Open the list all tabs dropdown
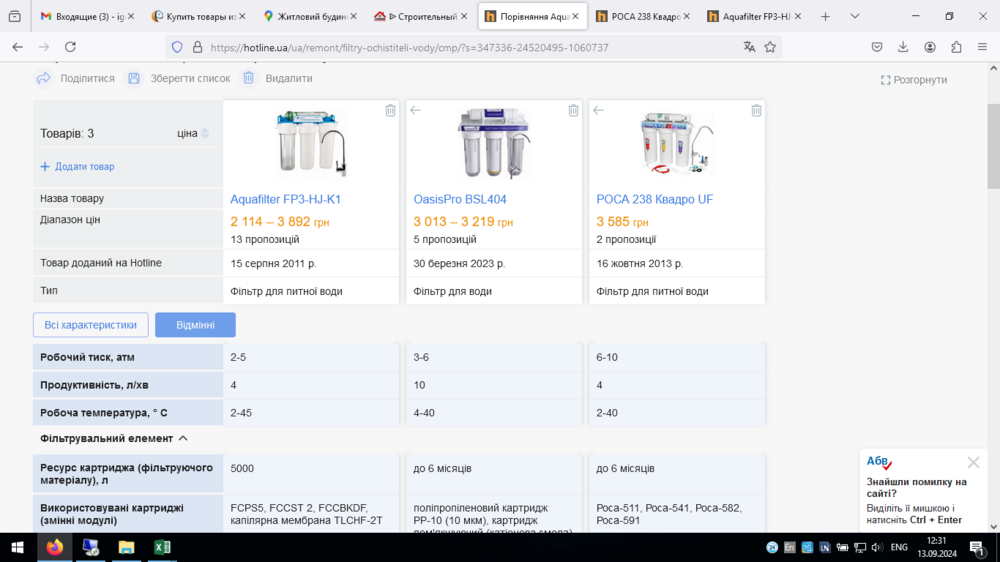This screenshot has height=562, width=1000. coord(854,16)
